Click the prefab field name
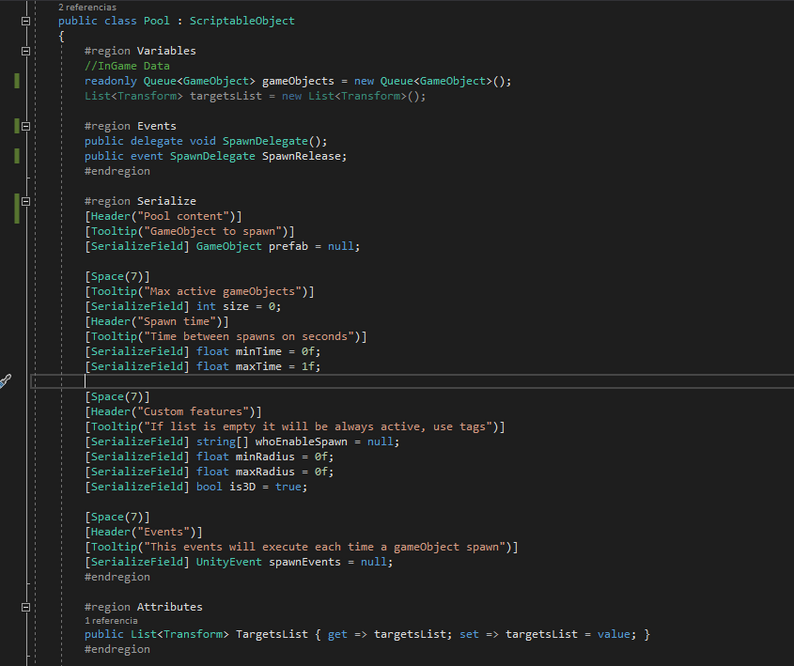This screenshot has width=794, height=666. coord(288,247)
